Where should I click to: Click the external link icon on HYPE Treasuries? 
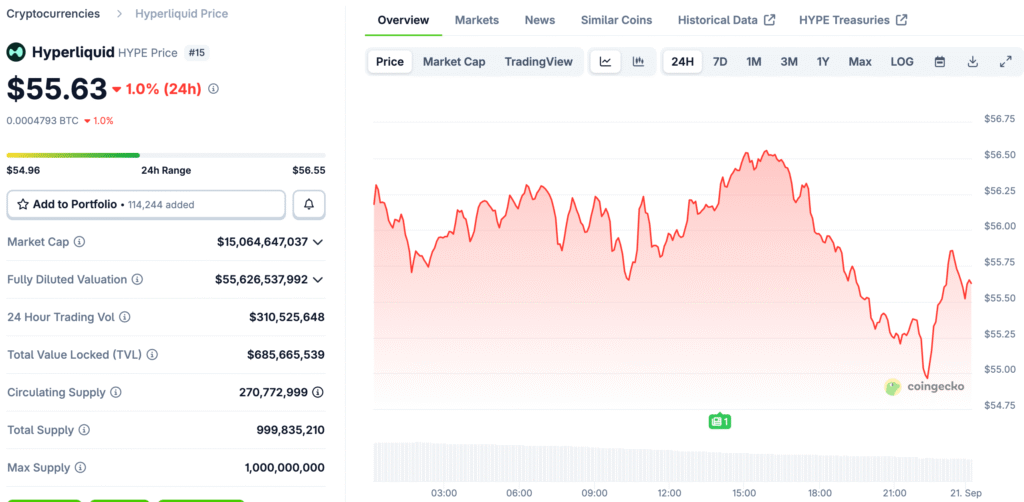click(901, 20)
